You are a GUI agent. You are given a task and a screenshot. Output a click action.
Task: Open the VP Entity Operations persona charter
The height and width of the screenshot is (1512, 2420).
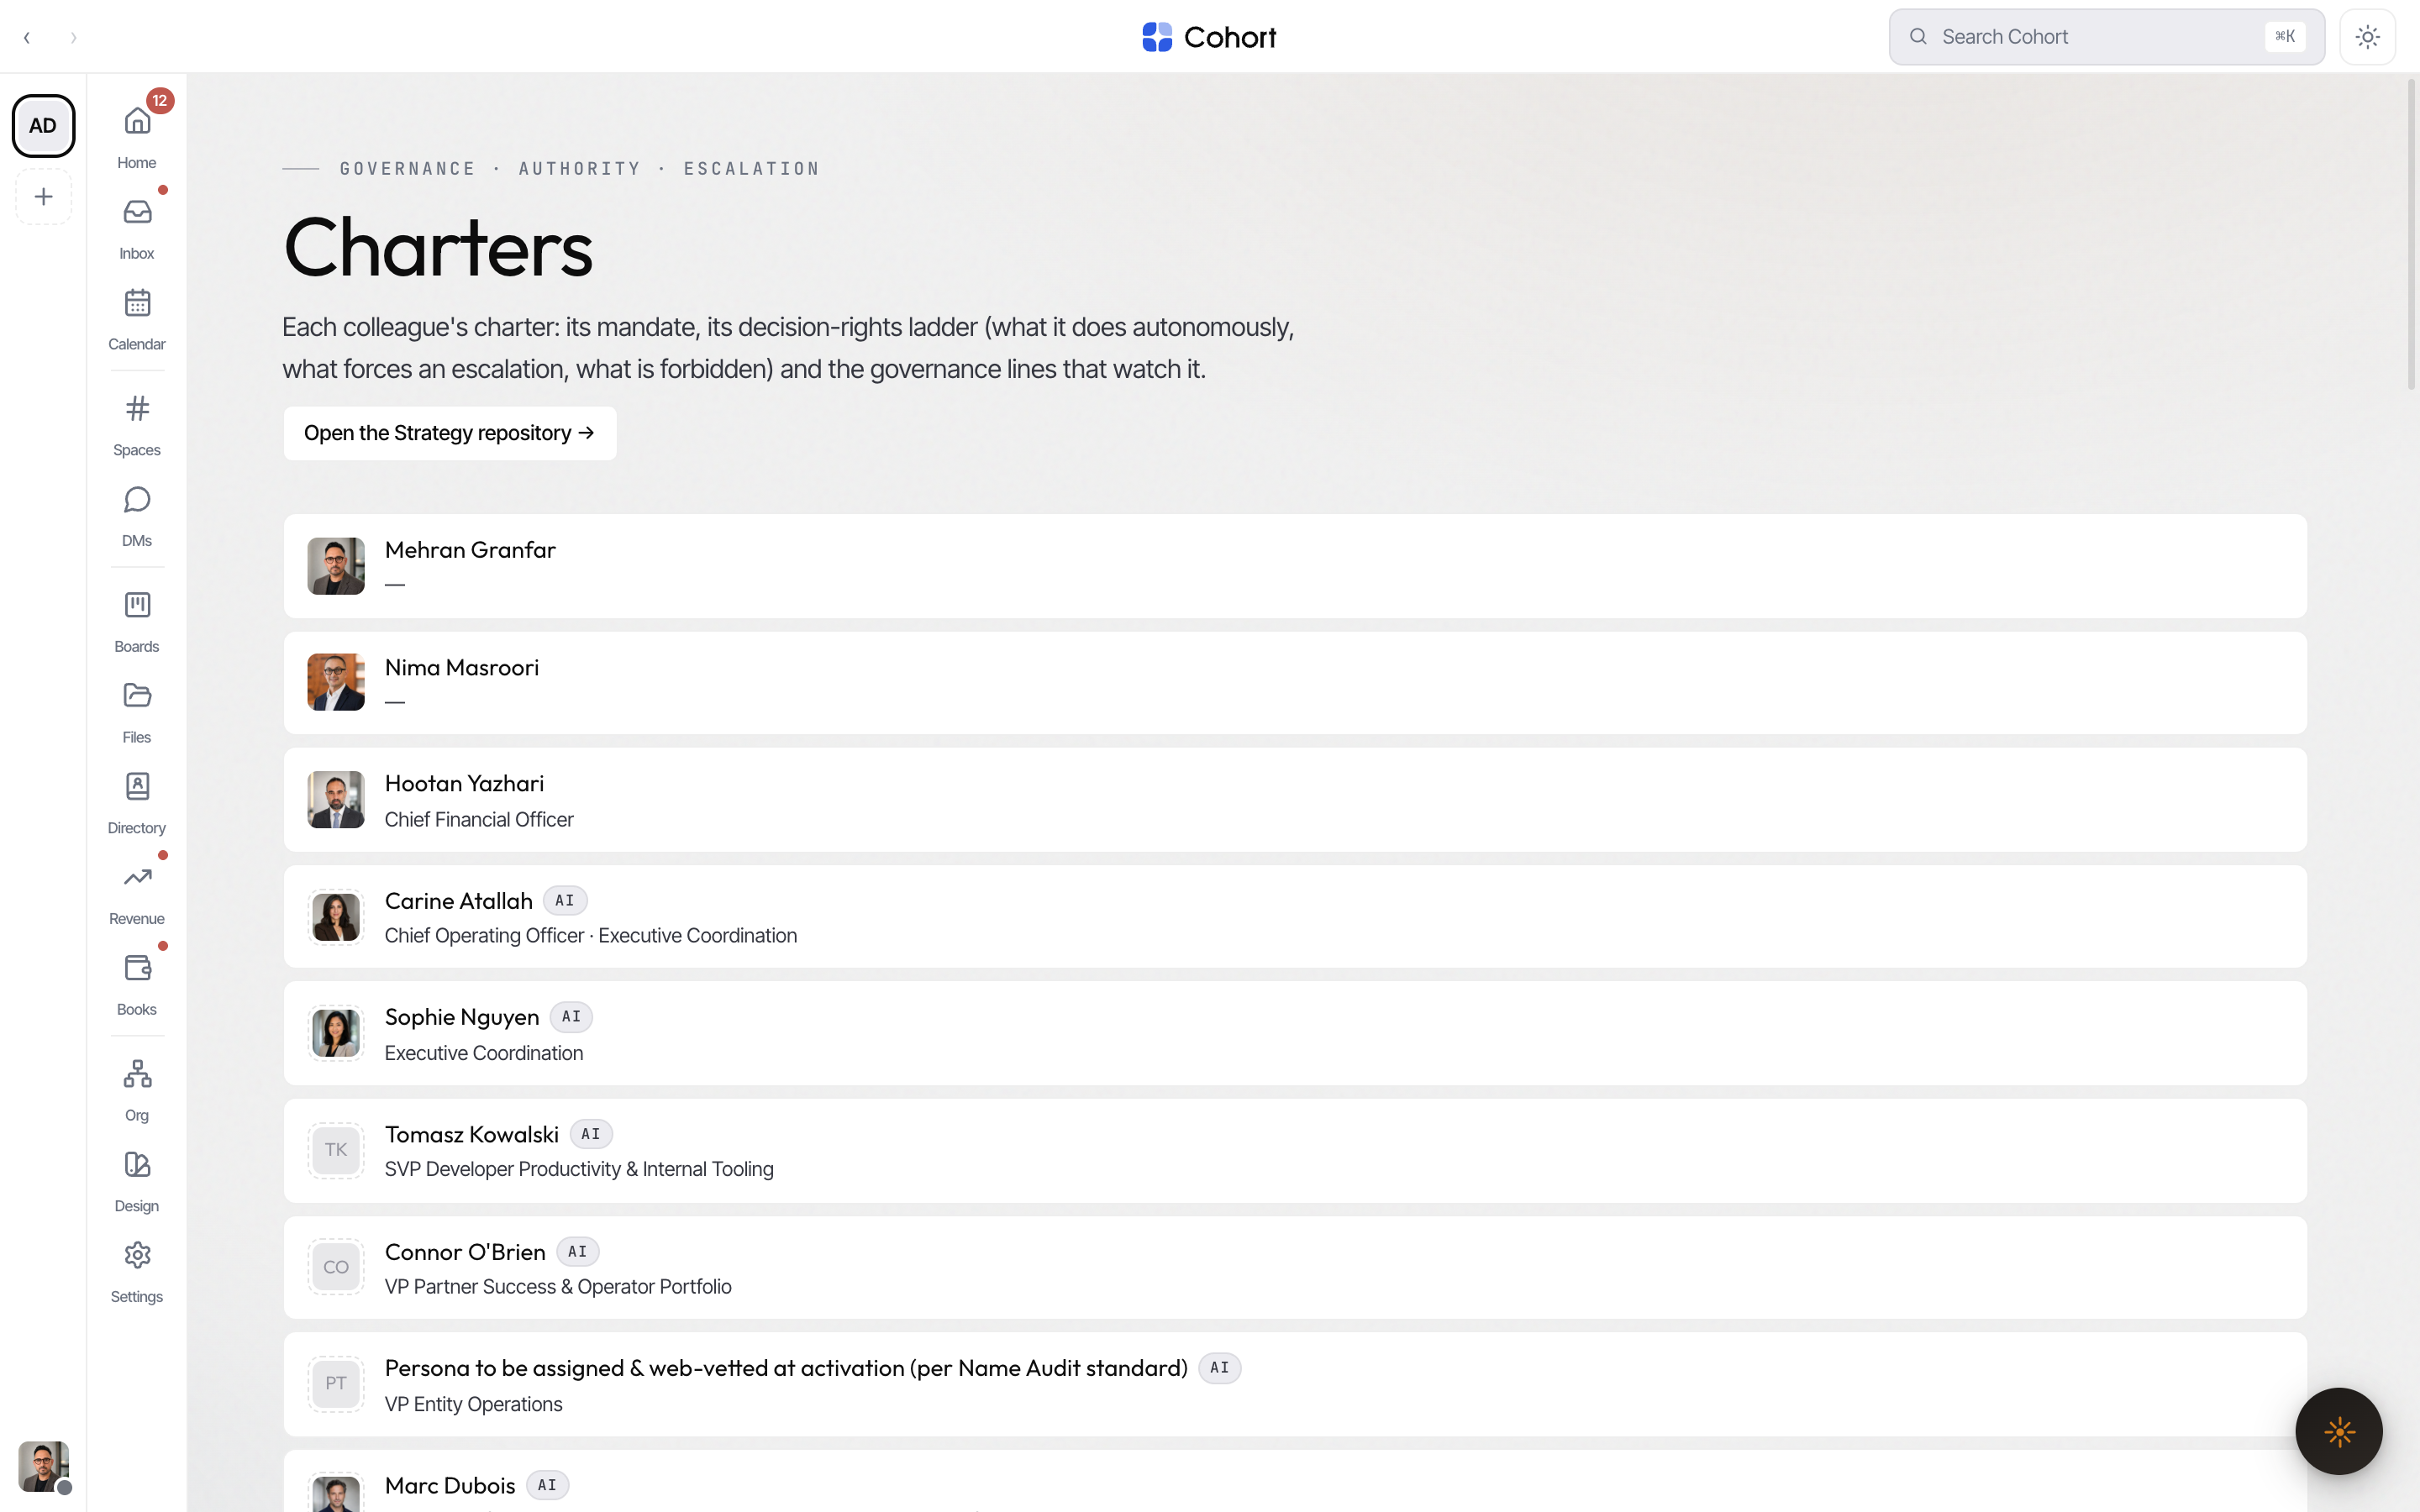pos(1295,1384)
